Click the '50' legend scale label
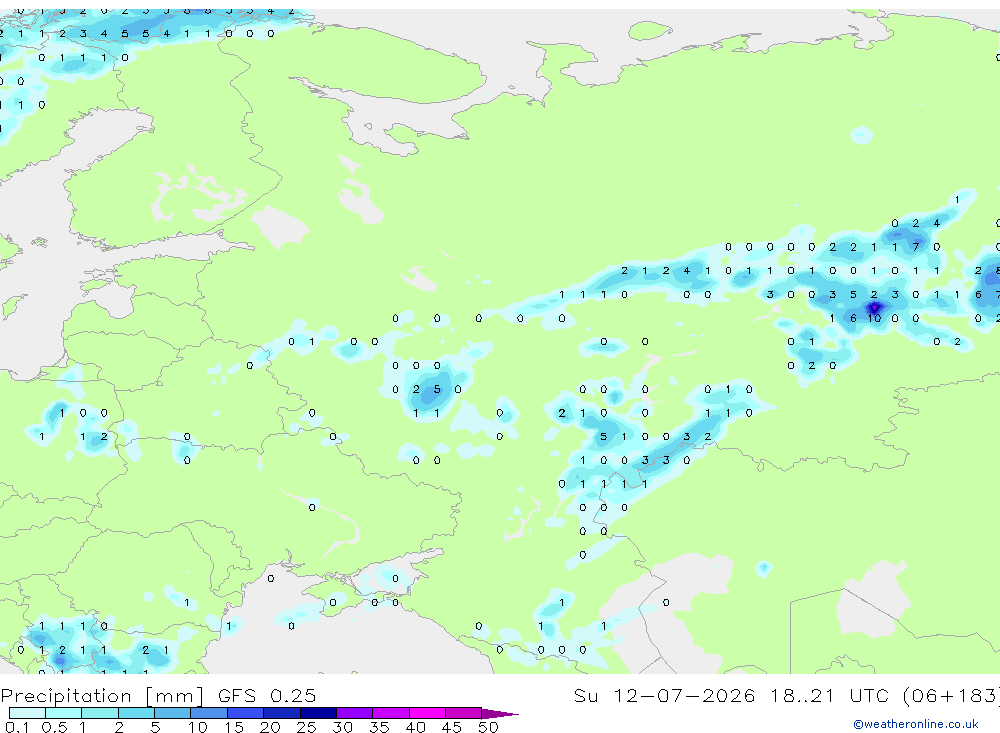1000x733 pixels. (x=488, y=727)
